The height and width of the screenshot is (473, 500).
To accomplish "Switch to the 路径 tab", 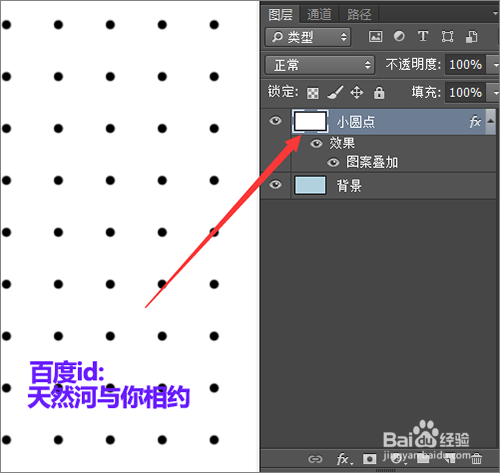I will 359,14.
